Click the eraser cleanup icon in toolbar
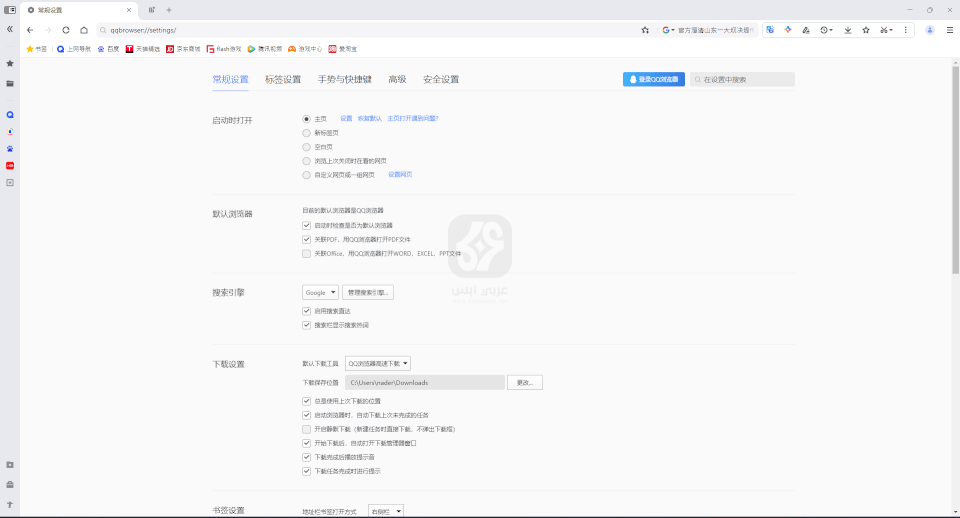 pyautogui.click(x=806, y=30)
